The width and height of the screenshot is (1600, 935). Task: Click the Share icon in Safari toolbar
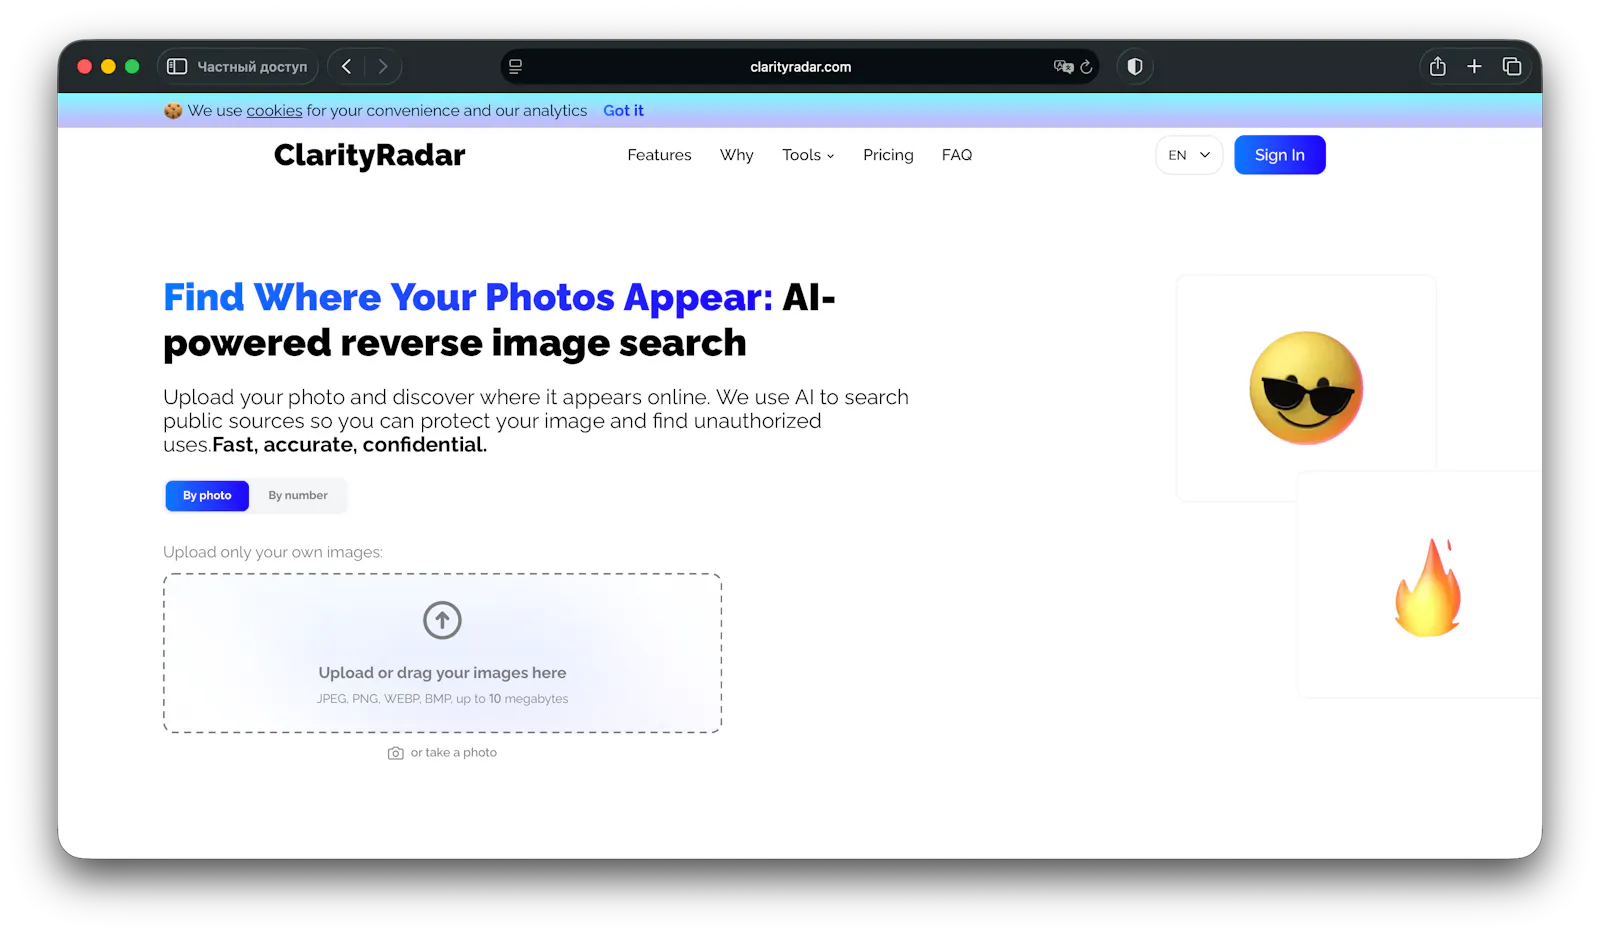click(1438, 67)
